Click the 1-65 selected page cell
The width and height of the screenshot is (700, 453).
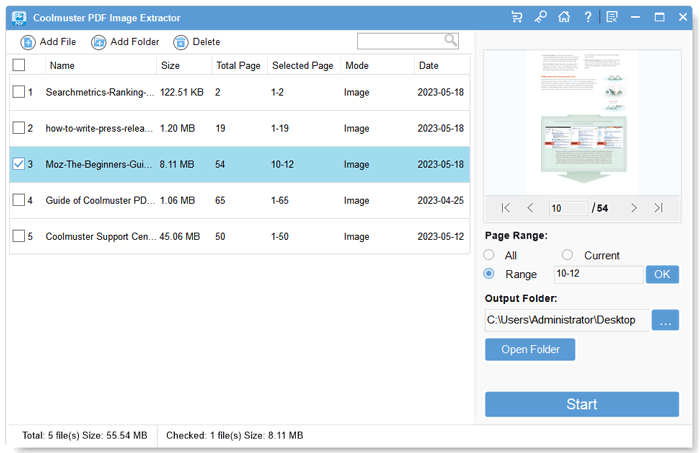pos(279,200)
